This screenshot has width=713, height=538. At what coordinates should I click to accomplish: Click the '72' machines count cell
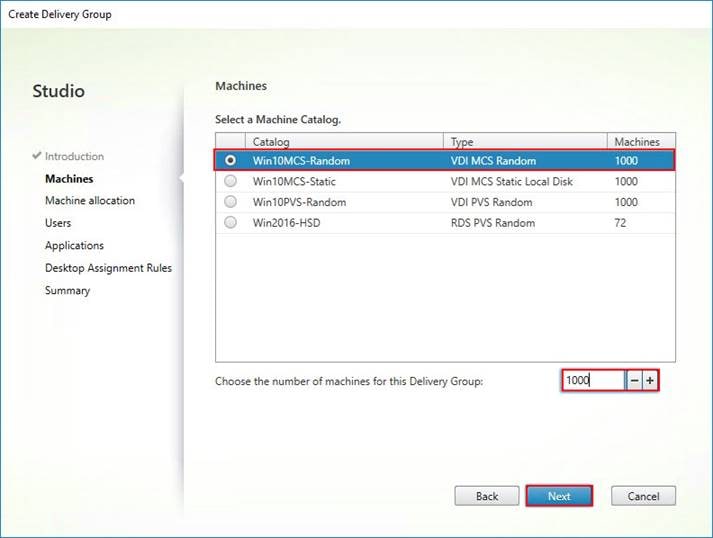[620, 223]
